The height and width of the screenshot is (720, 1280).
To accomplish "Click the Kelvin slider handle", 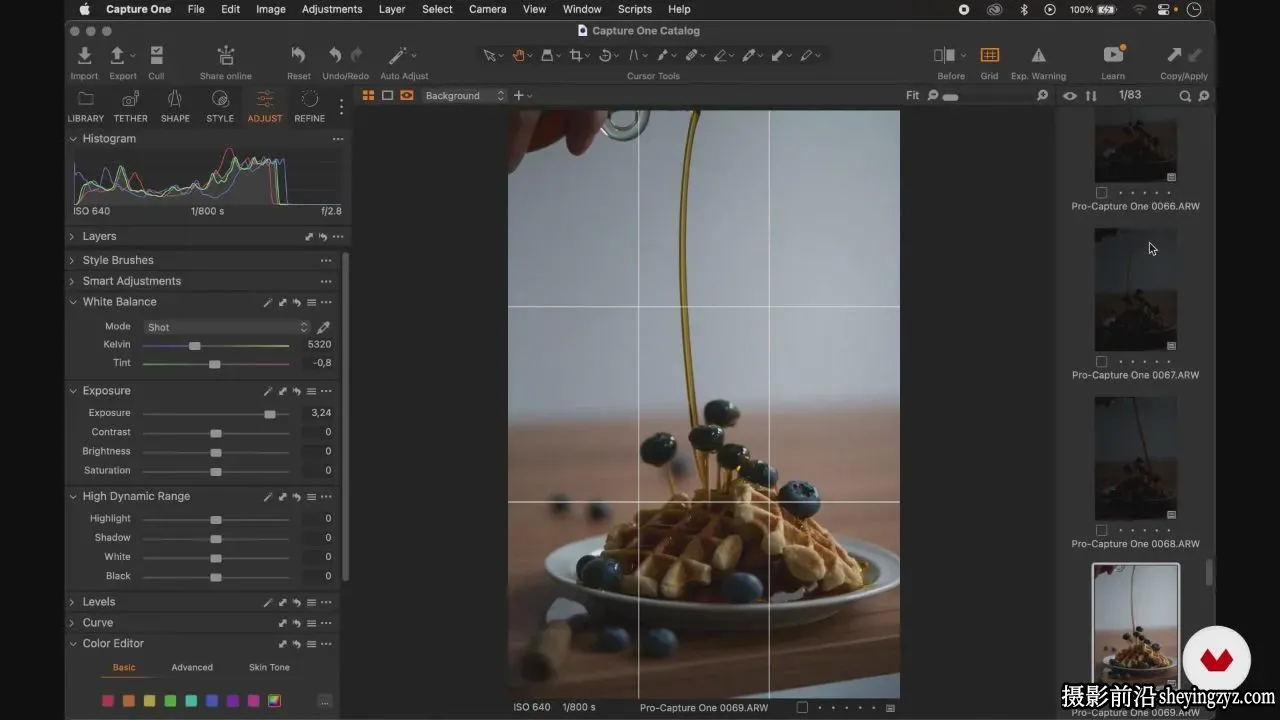I will (x=195, y=345).
